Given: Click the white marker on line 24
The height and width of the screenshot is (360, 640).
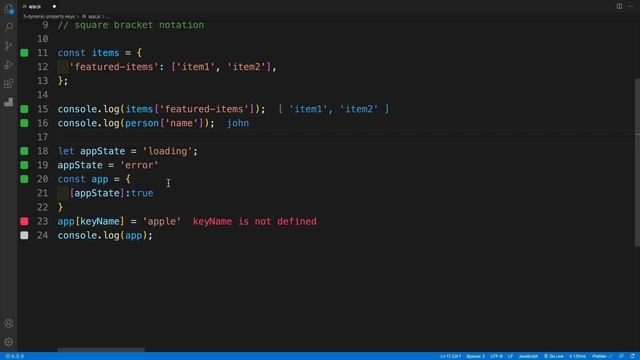Looking at the screenshot, I should (x=24, y=235).
